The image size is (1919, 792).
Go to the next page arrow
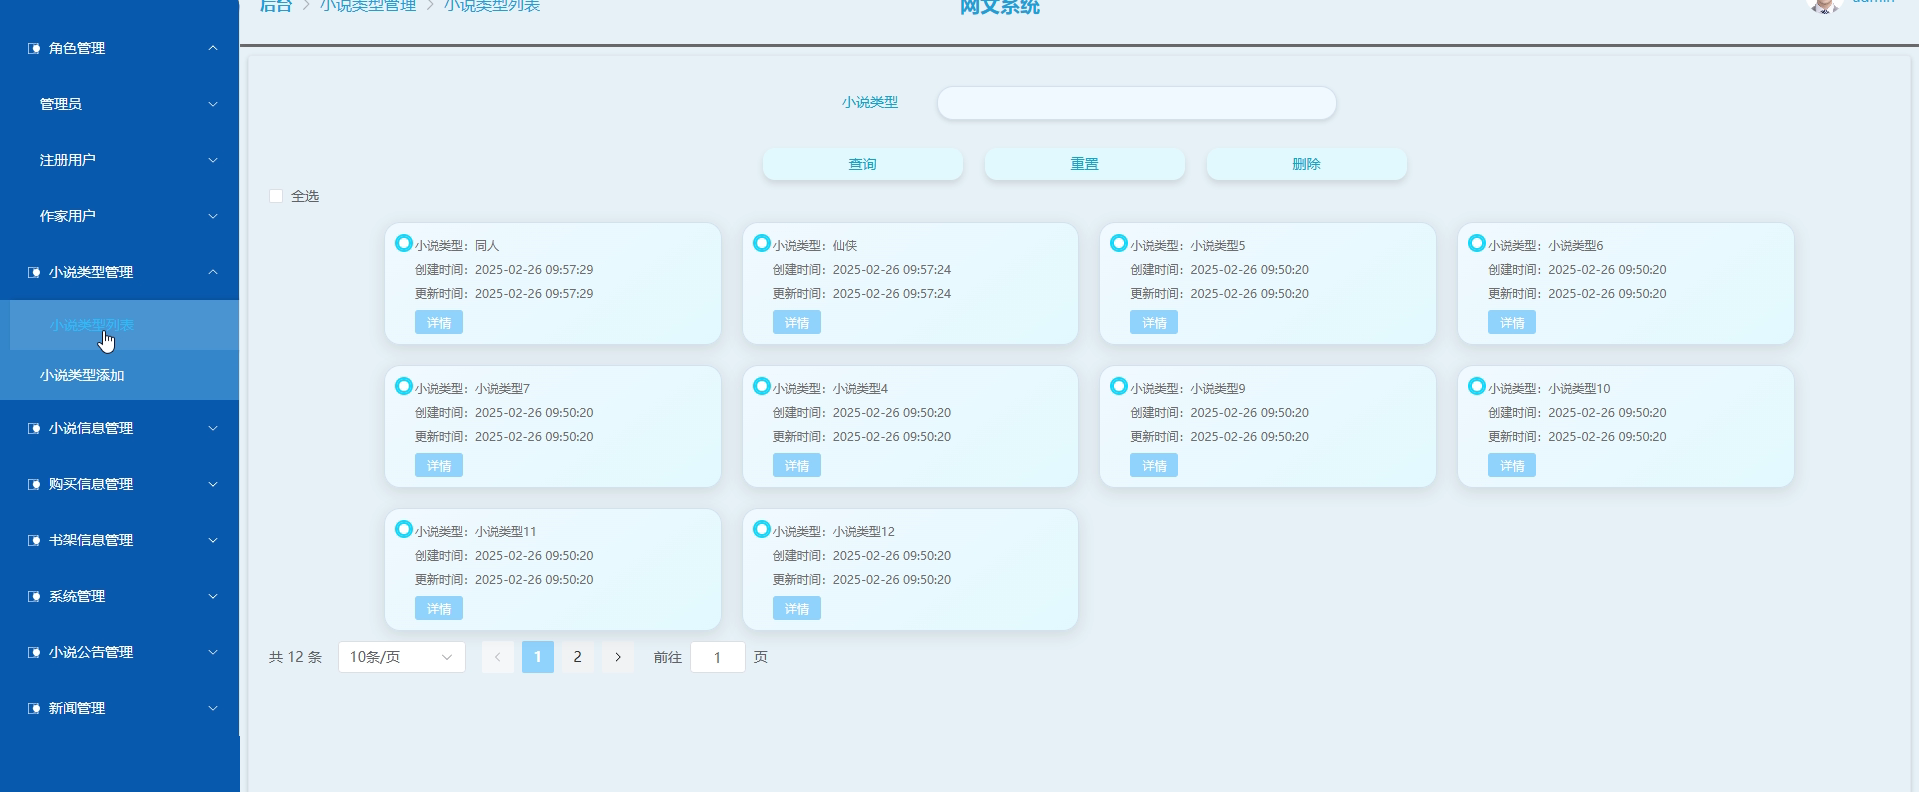(x=618, y=657)
